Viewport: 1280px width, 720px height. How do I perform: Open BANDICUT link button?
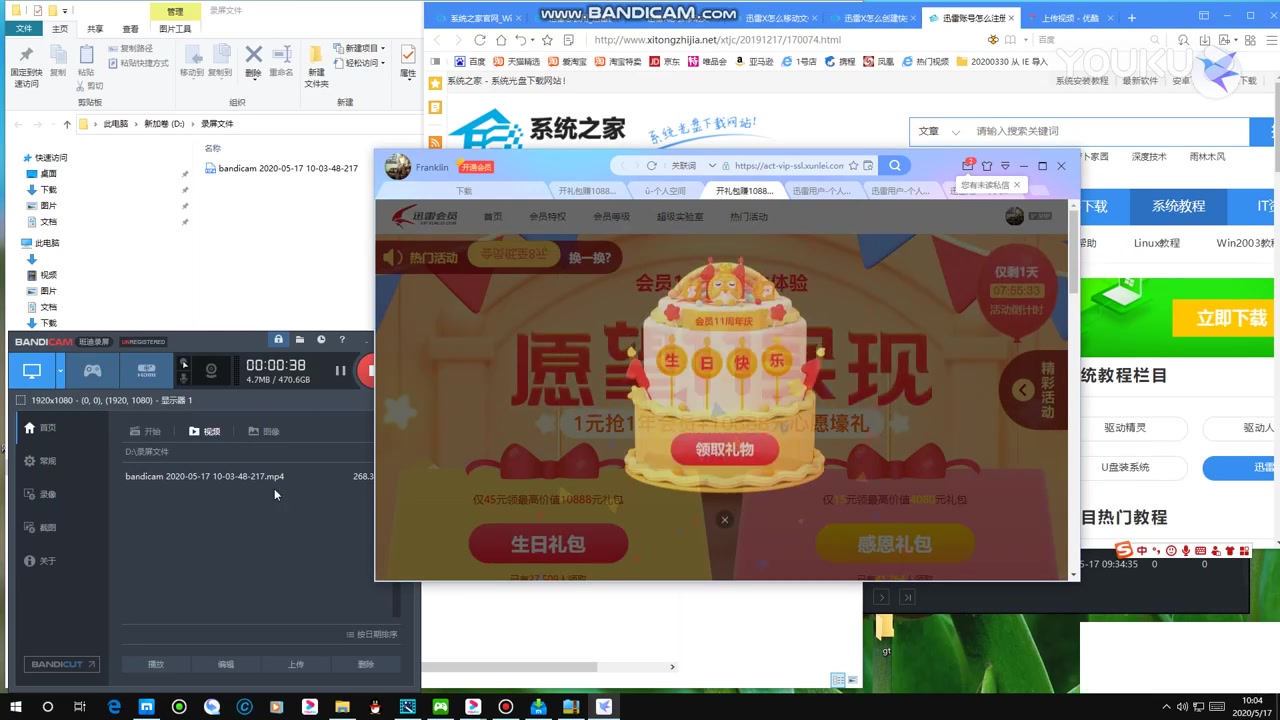(x=63, y=664)
